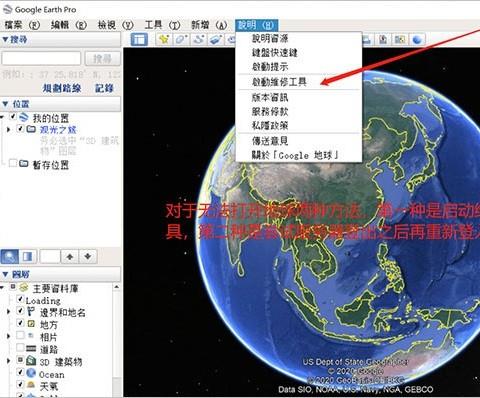Click the 規劃路線 link

62,88
